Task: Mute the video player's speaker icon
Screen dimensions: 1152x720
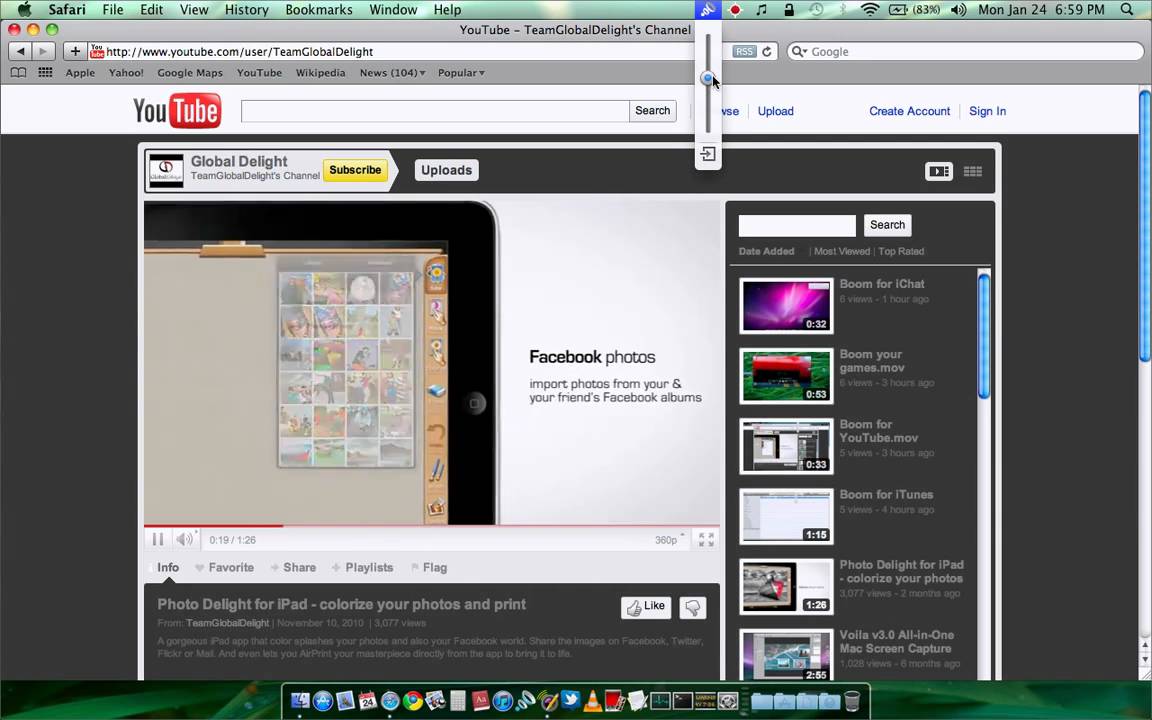Action: pyautogui.click(x=184, y=539)
